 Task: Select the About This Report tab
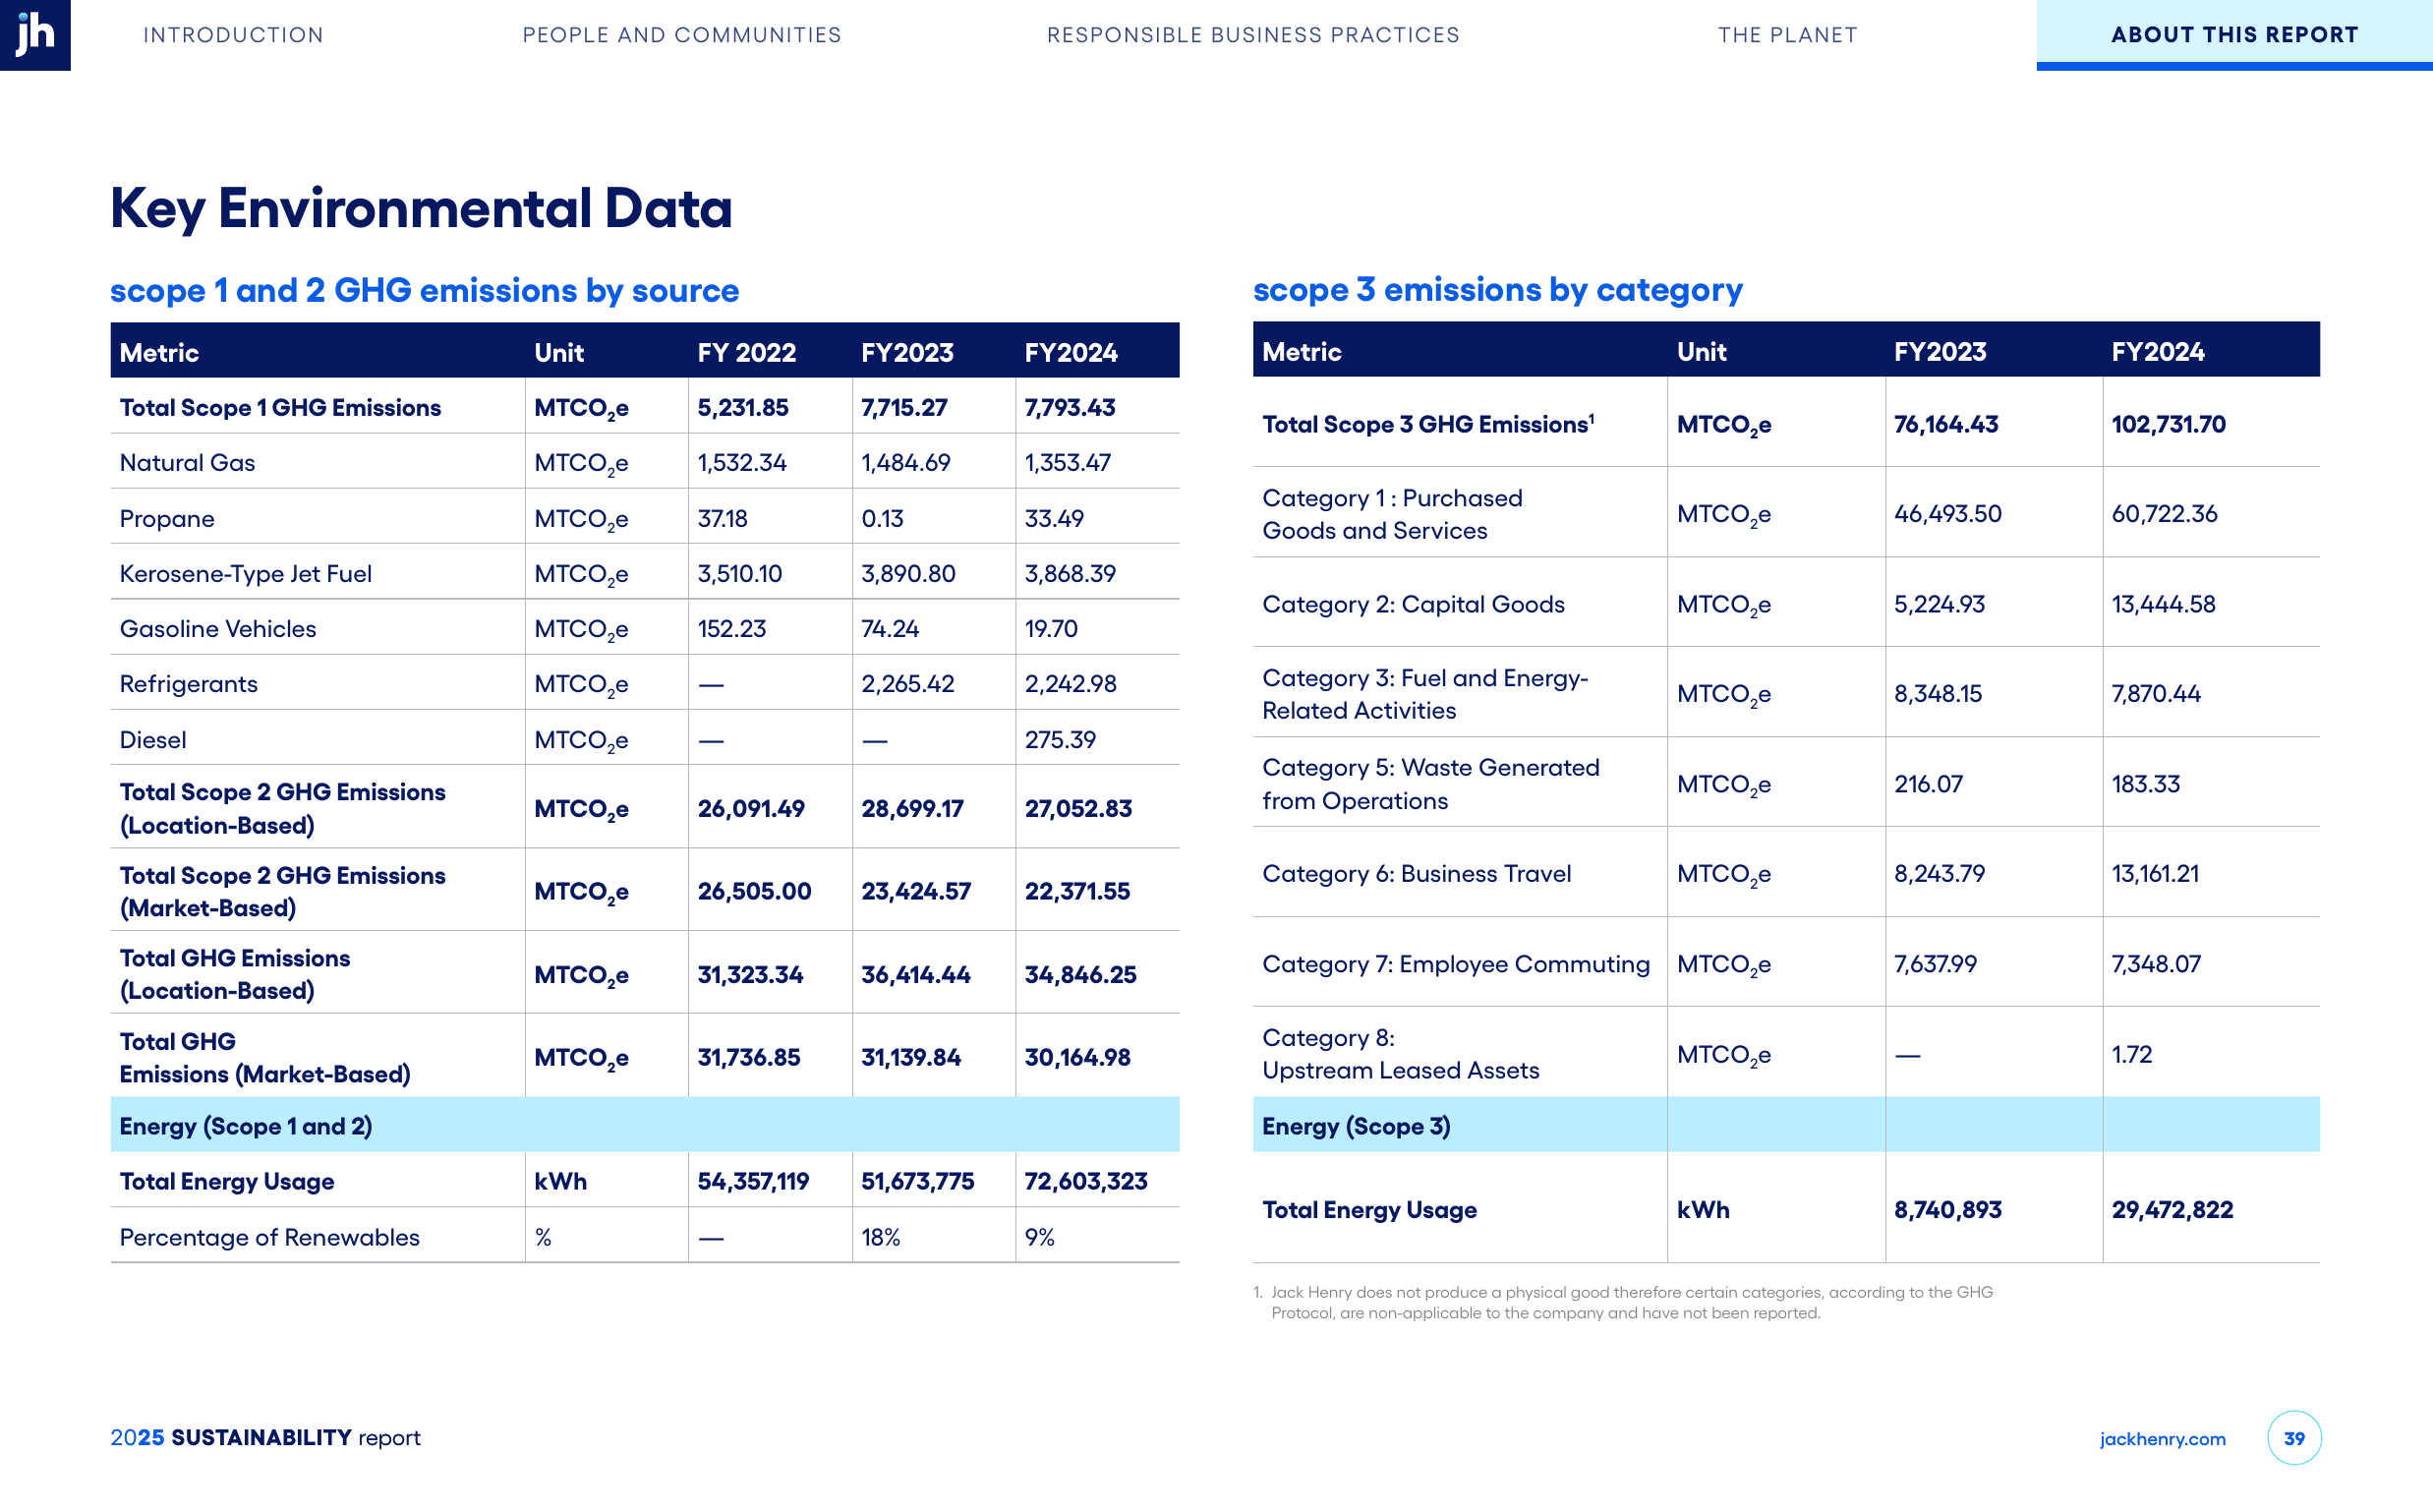pos(2234,35)
